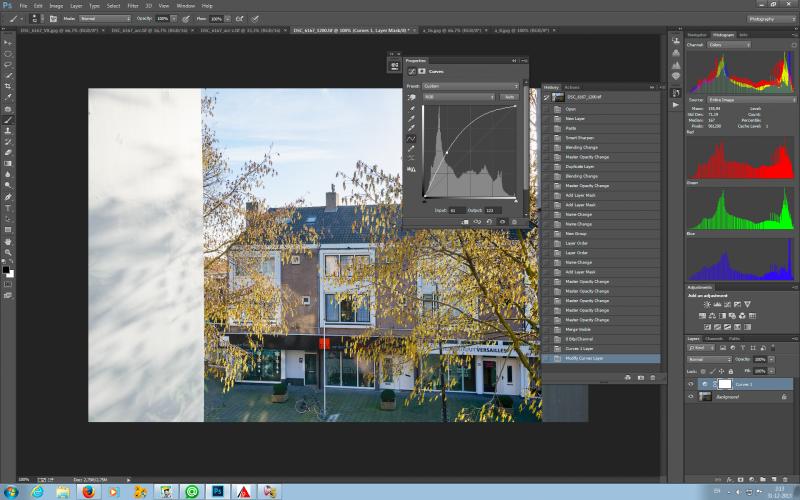Open the Image menu
Image resolution: width=800 pixels, height=500 pixels.
56,6
